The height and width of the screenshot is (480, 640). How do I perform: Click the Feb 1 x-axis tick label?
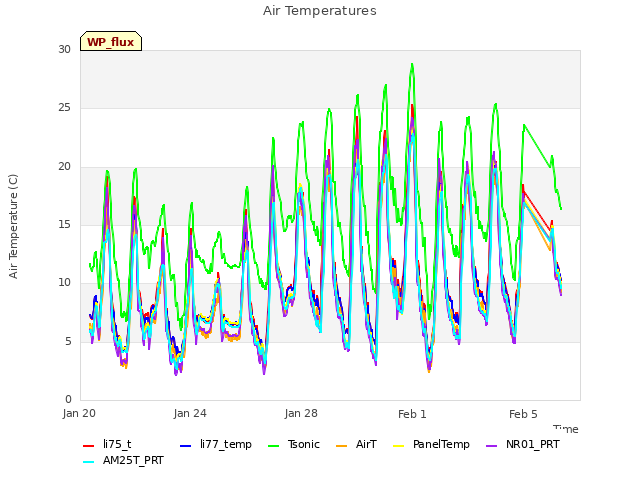click(412, 414)
